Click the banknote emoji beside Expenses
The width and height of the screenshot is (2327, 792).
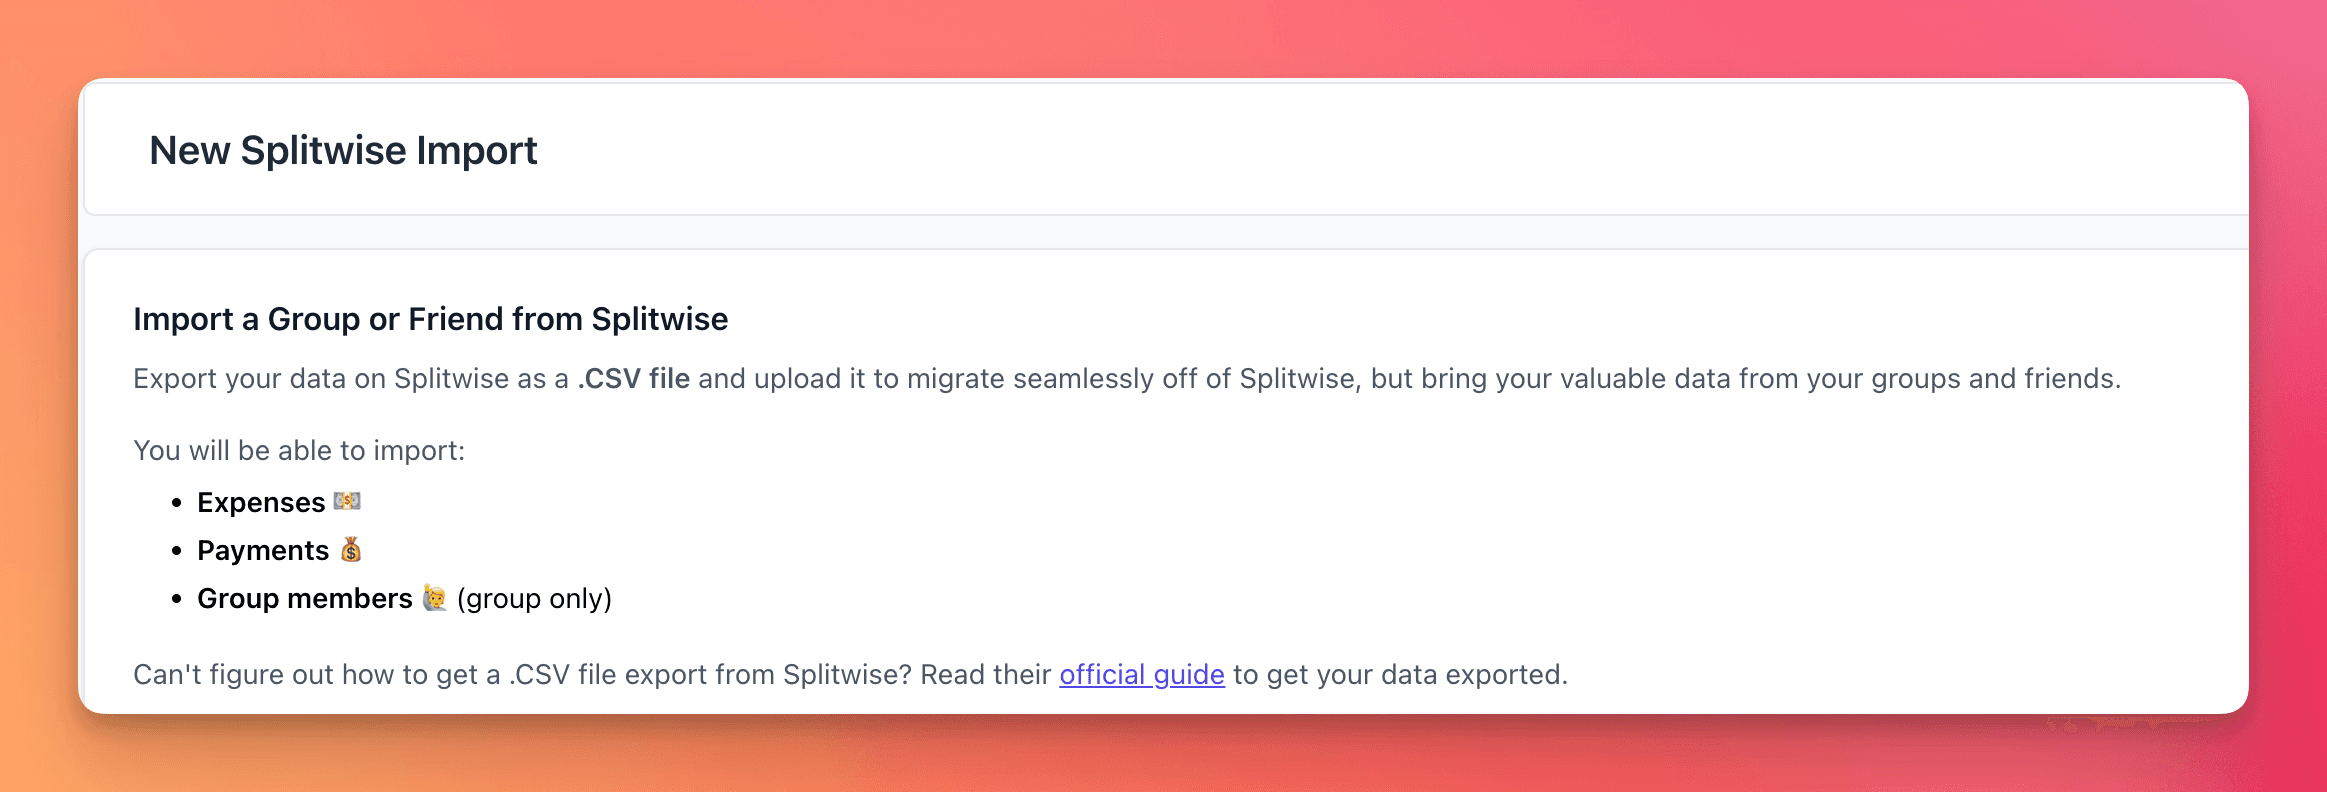(x=347, y=501)
